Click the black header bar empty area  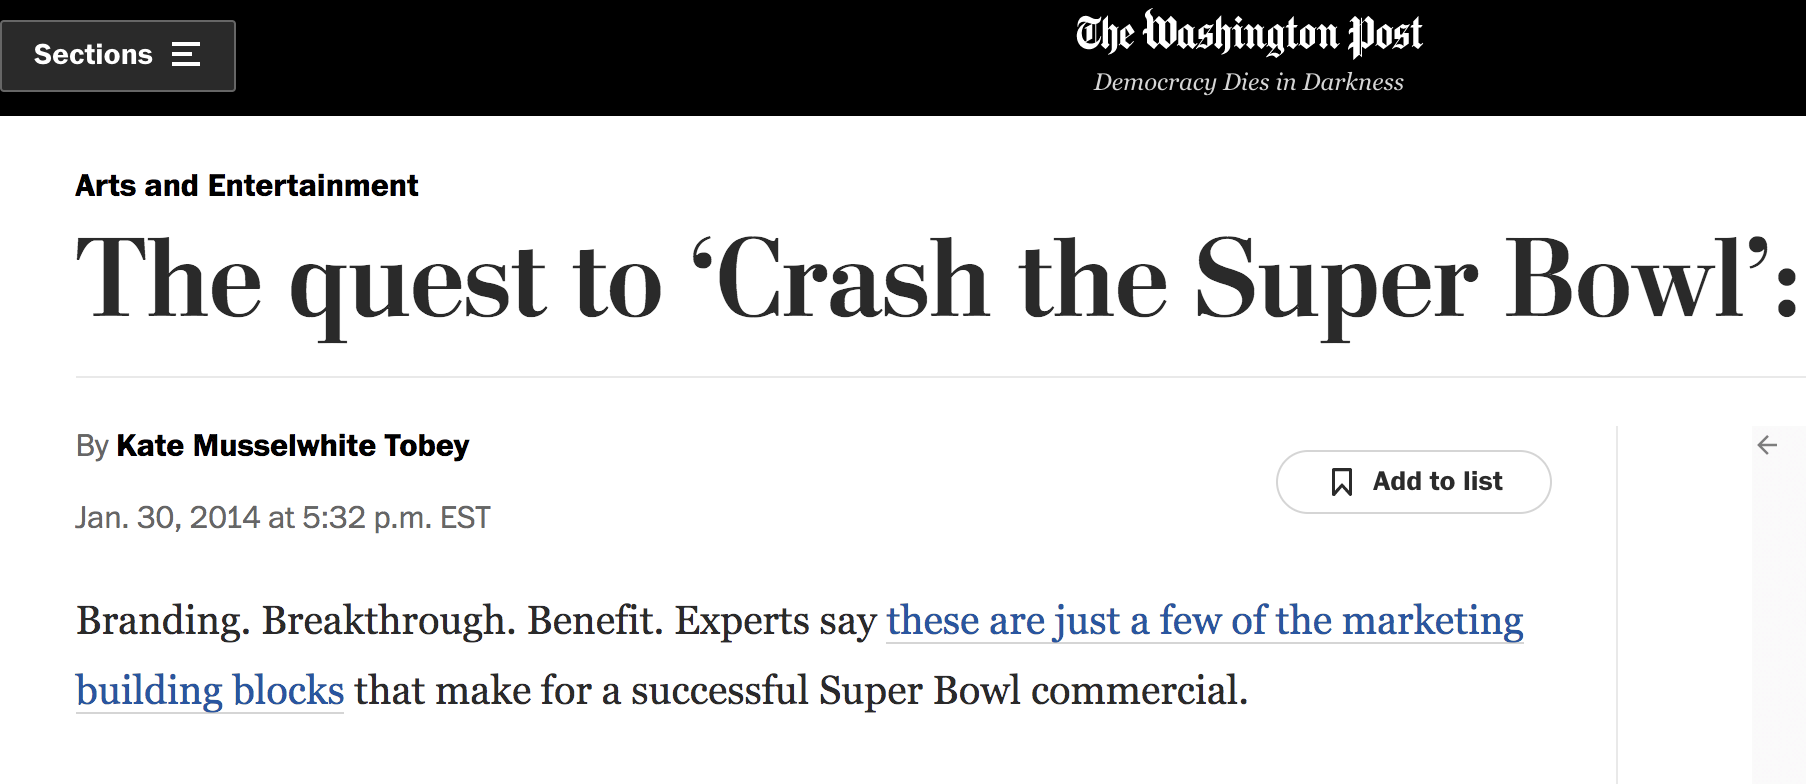pos(650,58)
